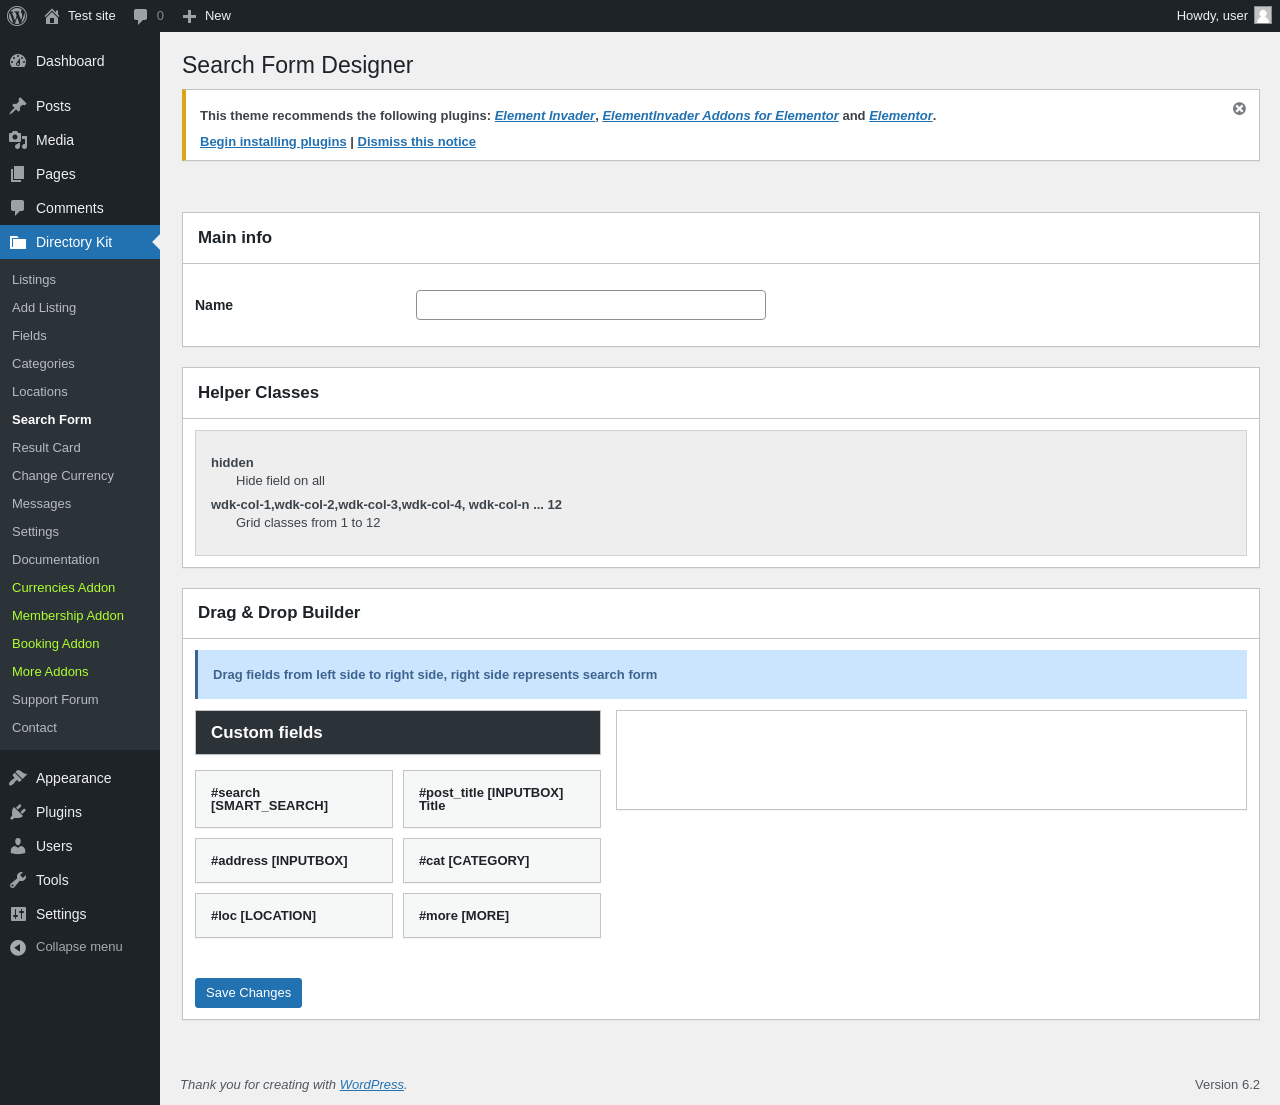Click the user avatar icon

(1263, 16)
